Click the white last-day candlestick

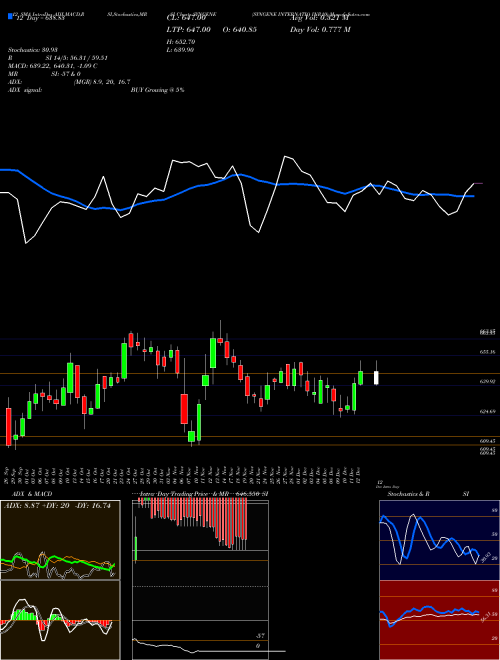pos(376,377)
